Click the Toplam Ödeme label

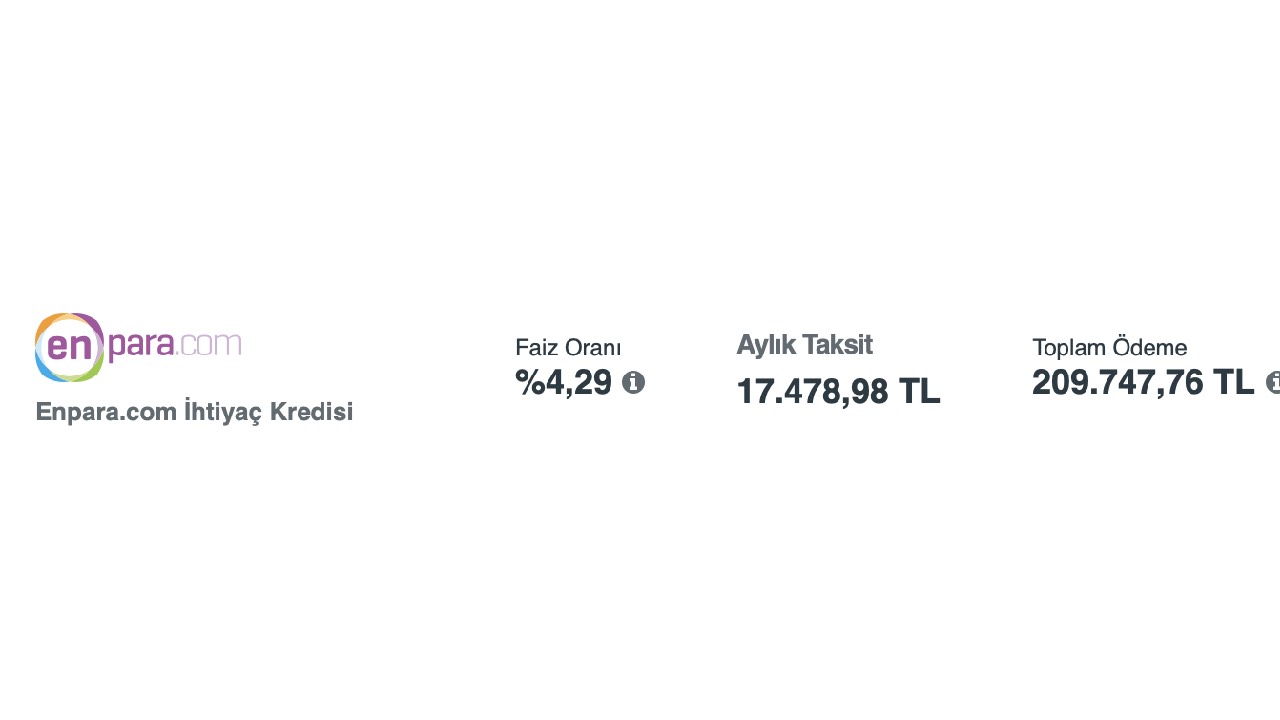[x=1109, y=348]
